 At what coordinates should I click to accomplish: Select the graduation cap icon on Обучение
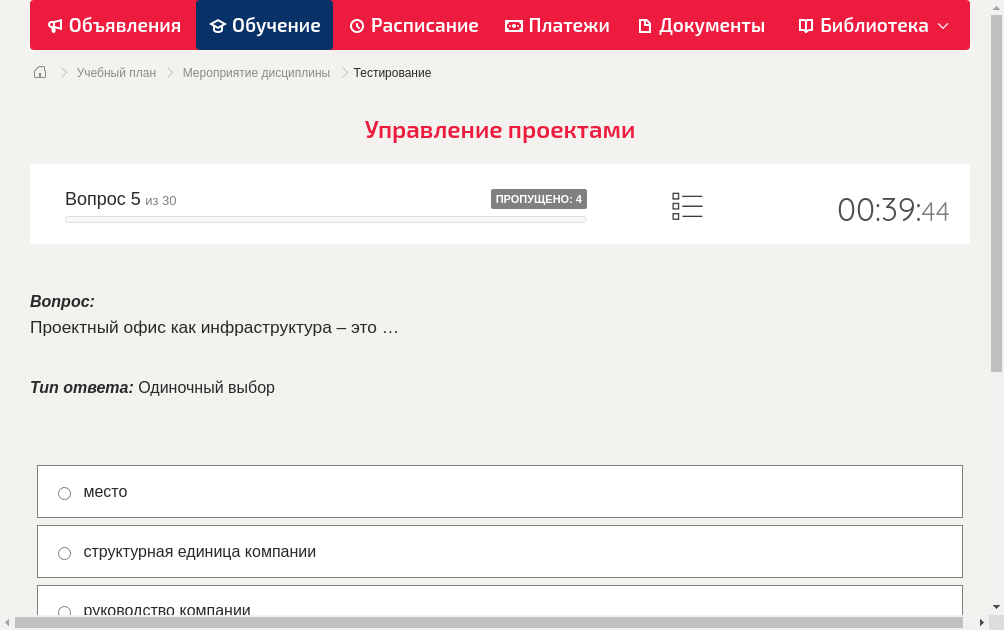pos(219,25)
